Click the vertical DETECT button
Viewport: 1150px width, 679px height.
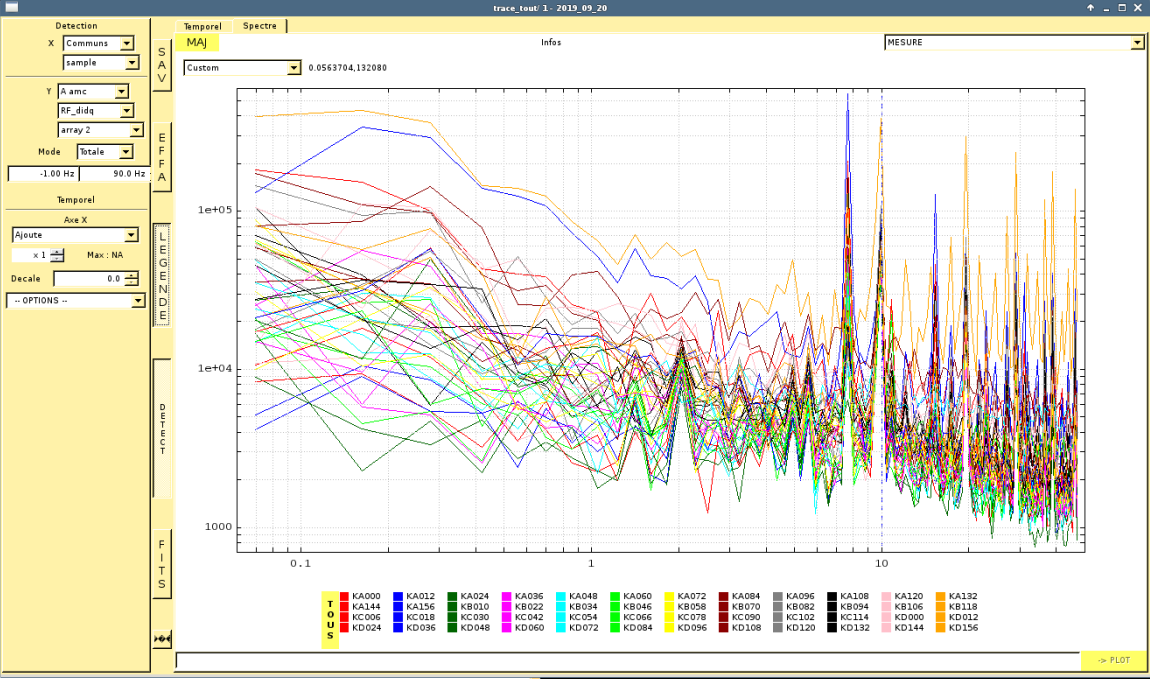click(x=162, y=428)
